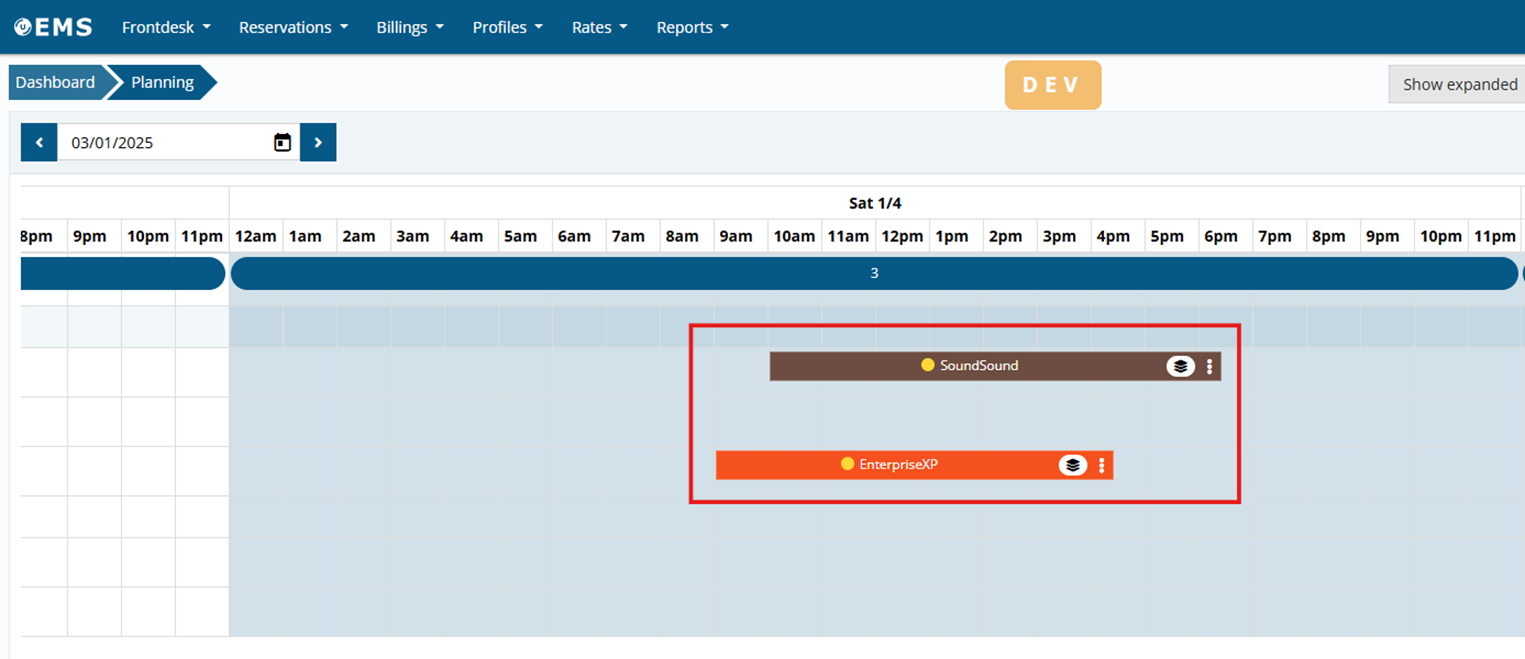Open three-dot menu on EnterpriseXP booking

[x=1101, y=465]
